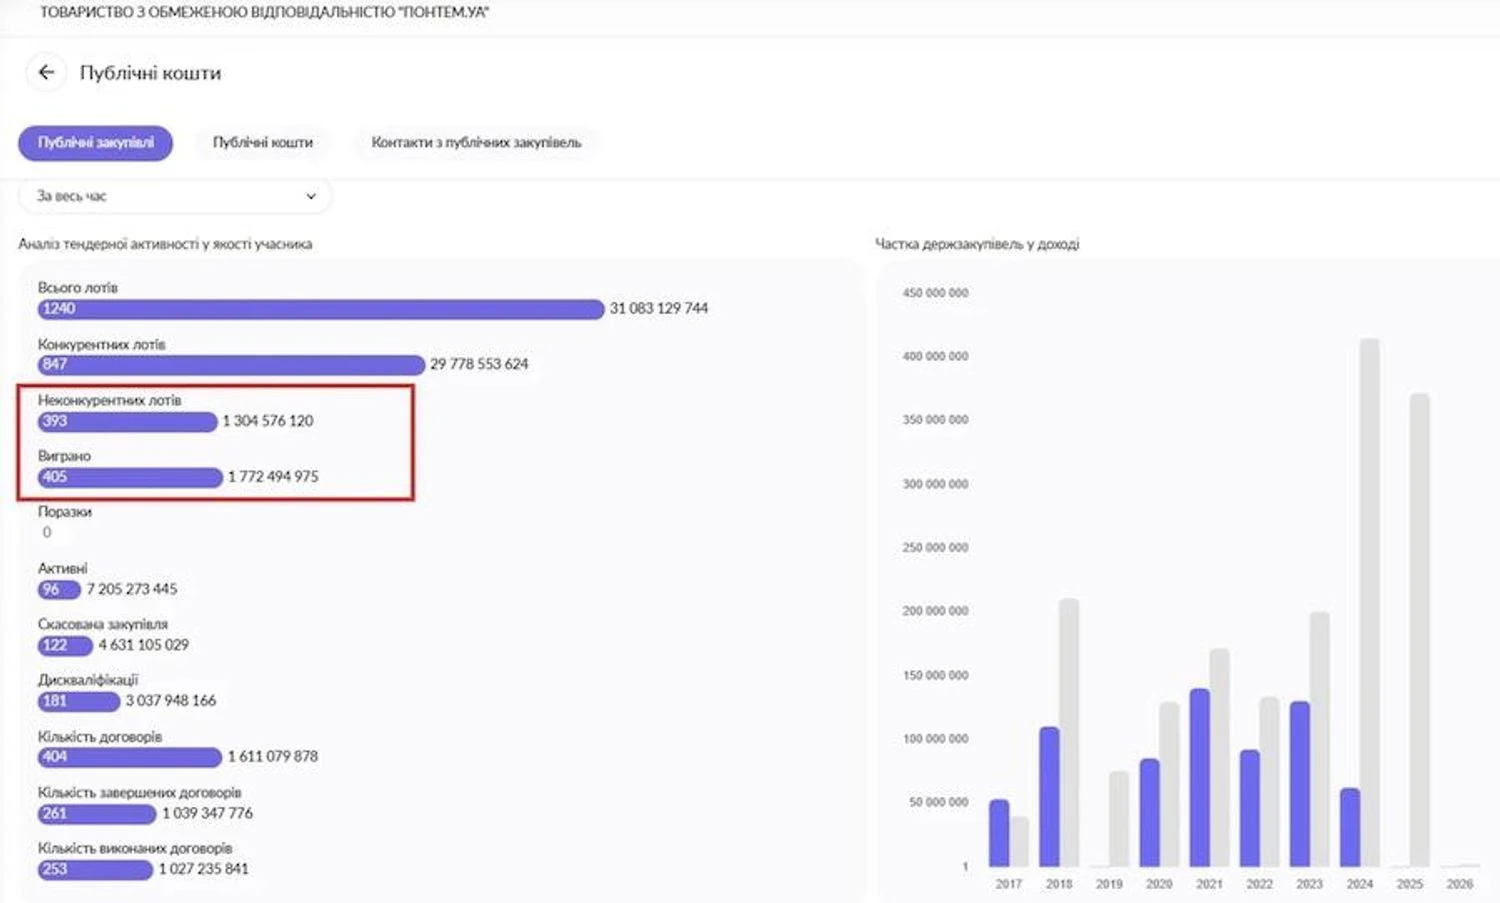Select the 'Конкурентних лотів' bar with 847
Screen dimensions: 1500x903
click(230, 365)
